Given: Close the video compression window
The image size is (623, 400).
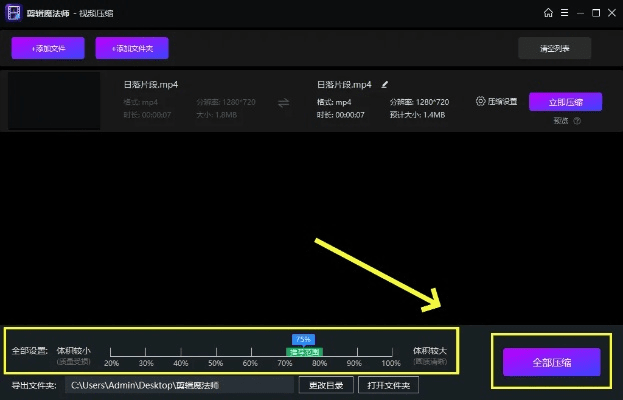Looking at the screenshot, I should (x=612, y=13).
